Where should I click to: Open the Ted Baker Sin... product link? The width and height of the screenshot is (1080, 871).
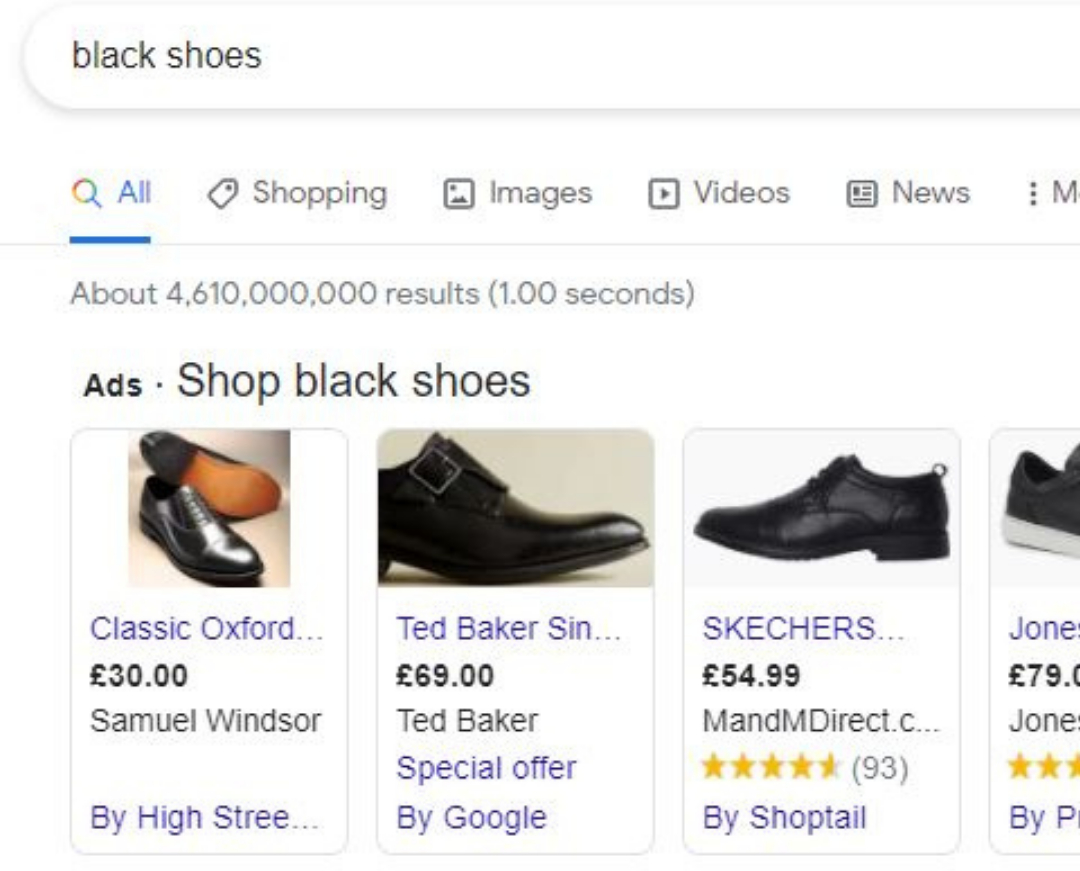[x=508, y=629]
